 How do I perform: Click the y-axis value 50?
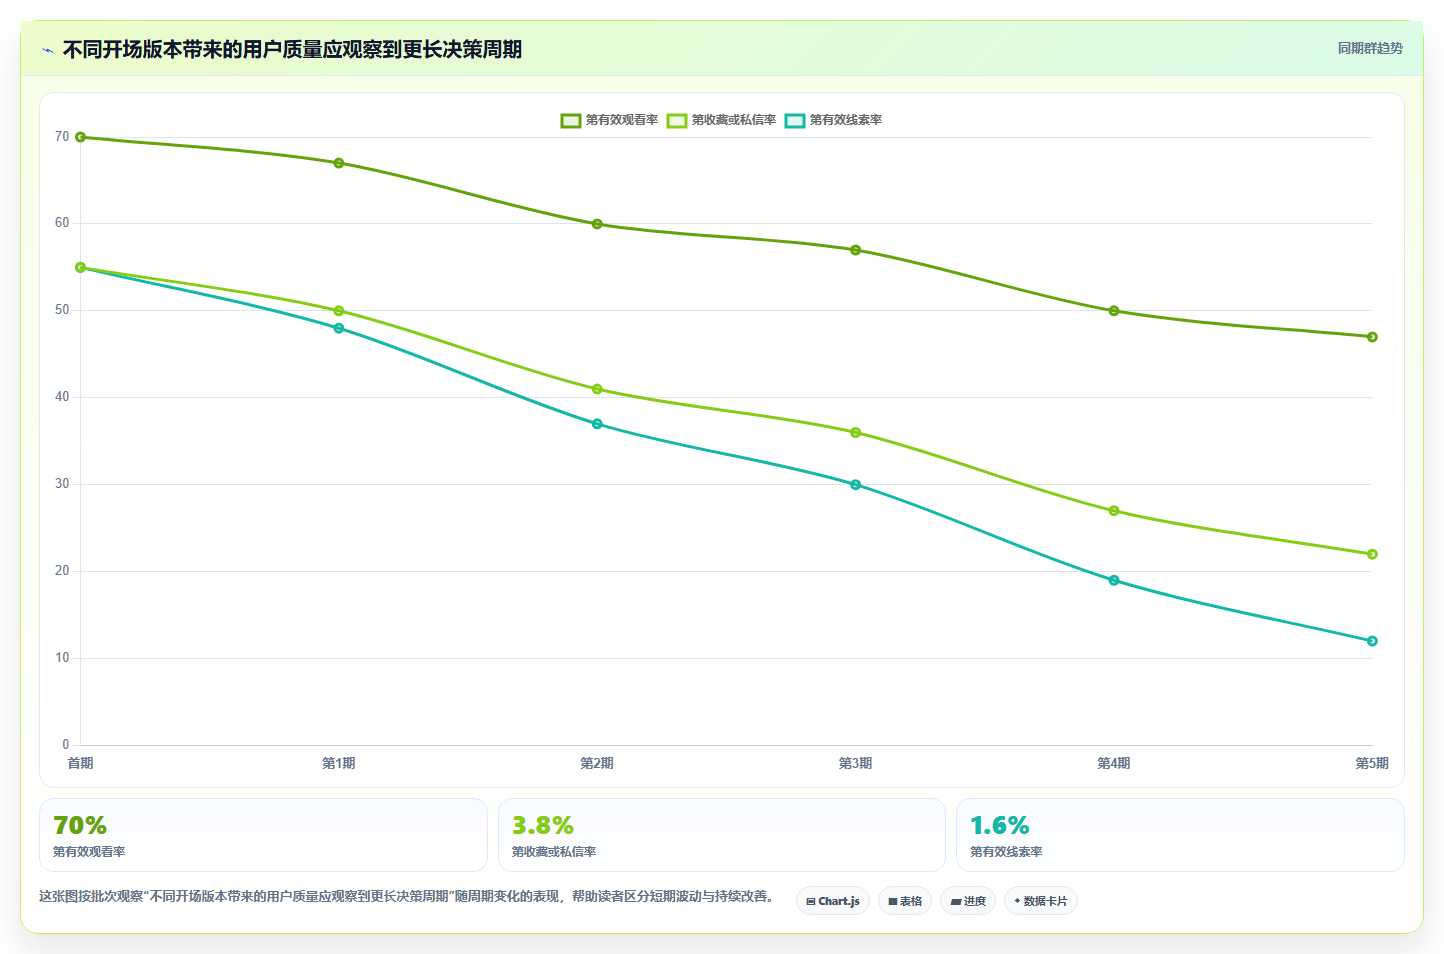[x=62, y=310]
